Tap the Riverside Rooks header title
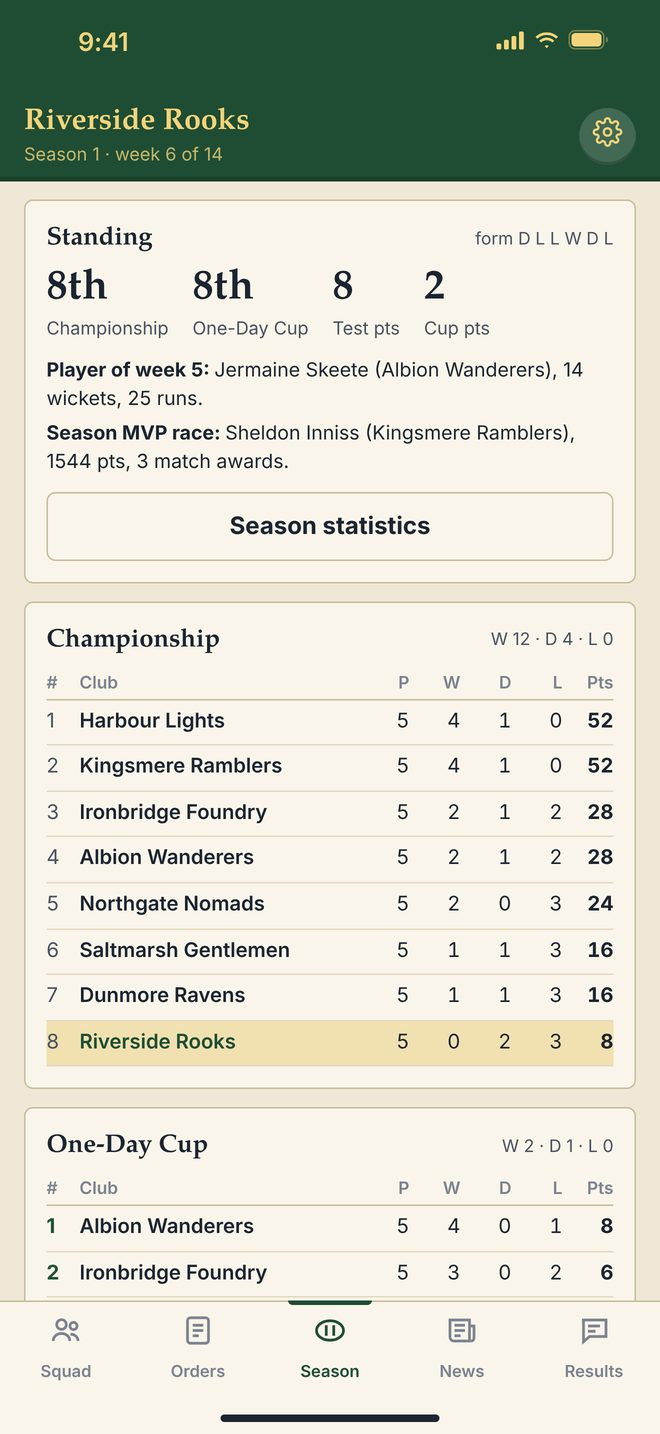 pos(137,120)
